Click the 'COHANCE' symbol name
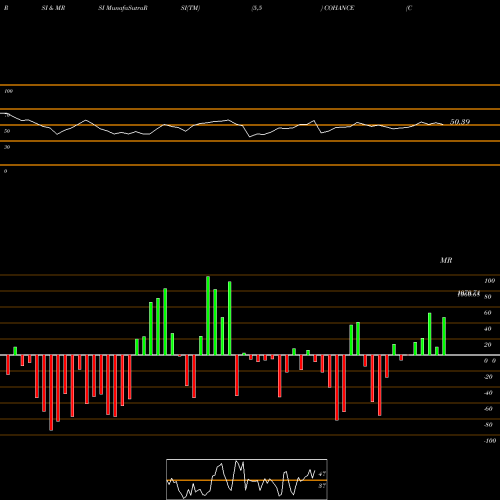This screenshot has height=500, width=500. pos(339,8)
